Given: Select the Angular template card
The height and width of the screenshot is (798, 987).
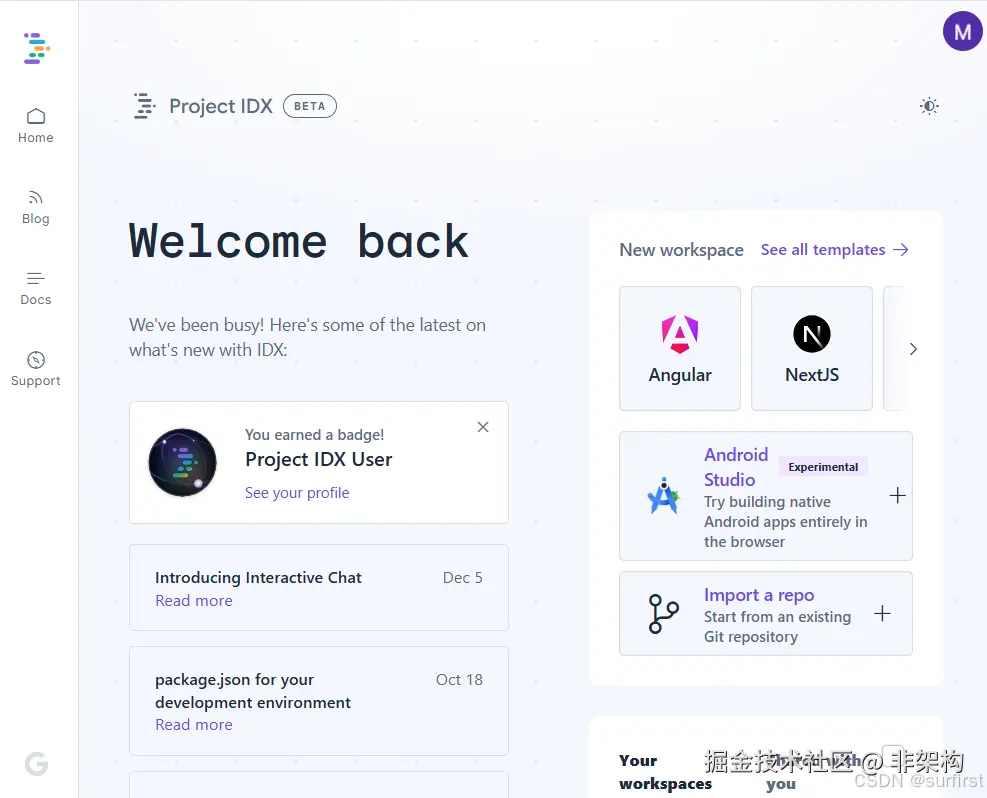Looking at the screenshot, I should click(x=680, y=348).
